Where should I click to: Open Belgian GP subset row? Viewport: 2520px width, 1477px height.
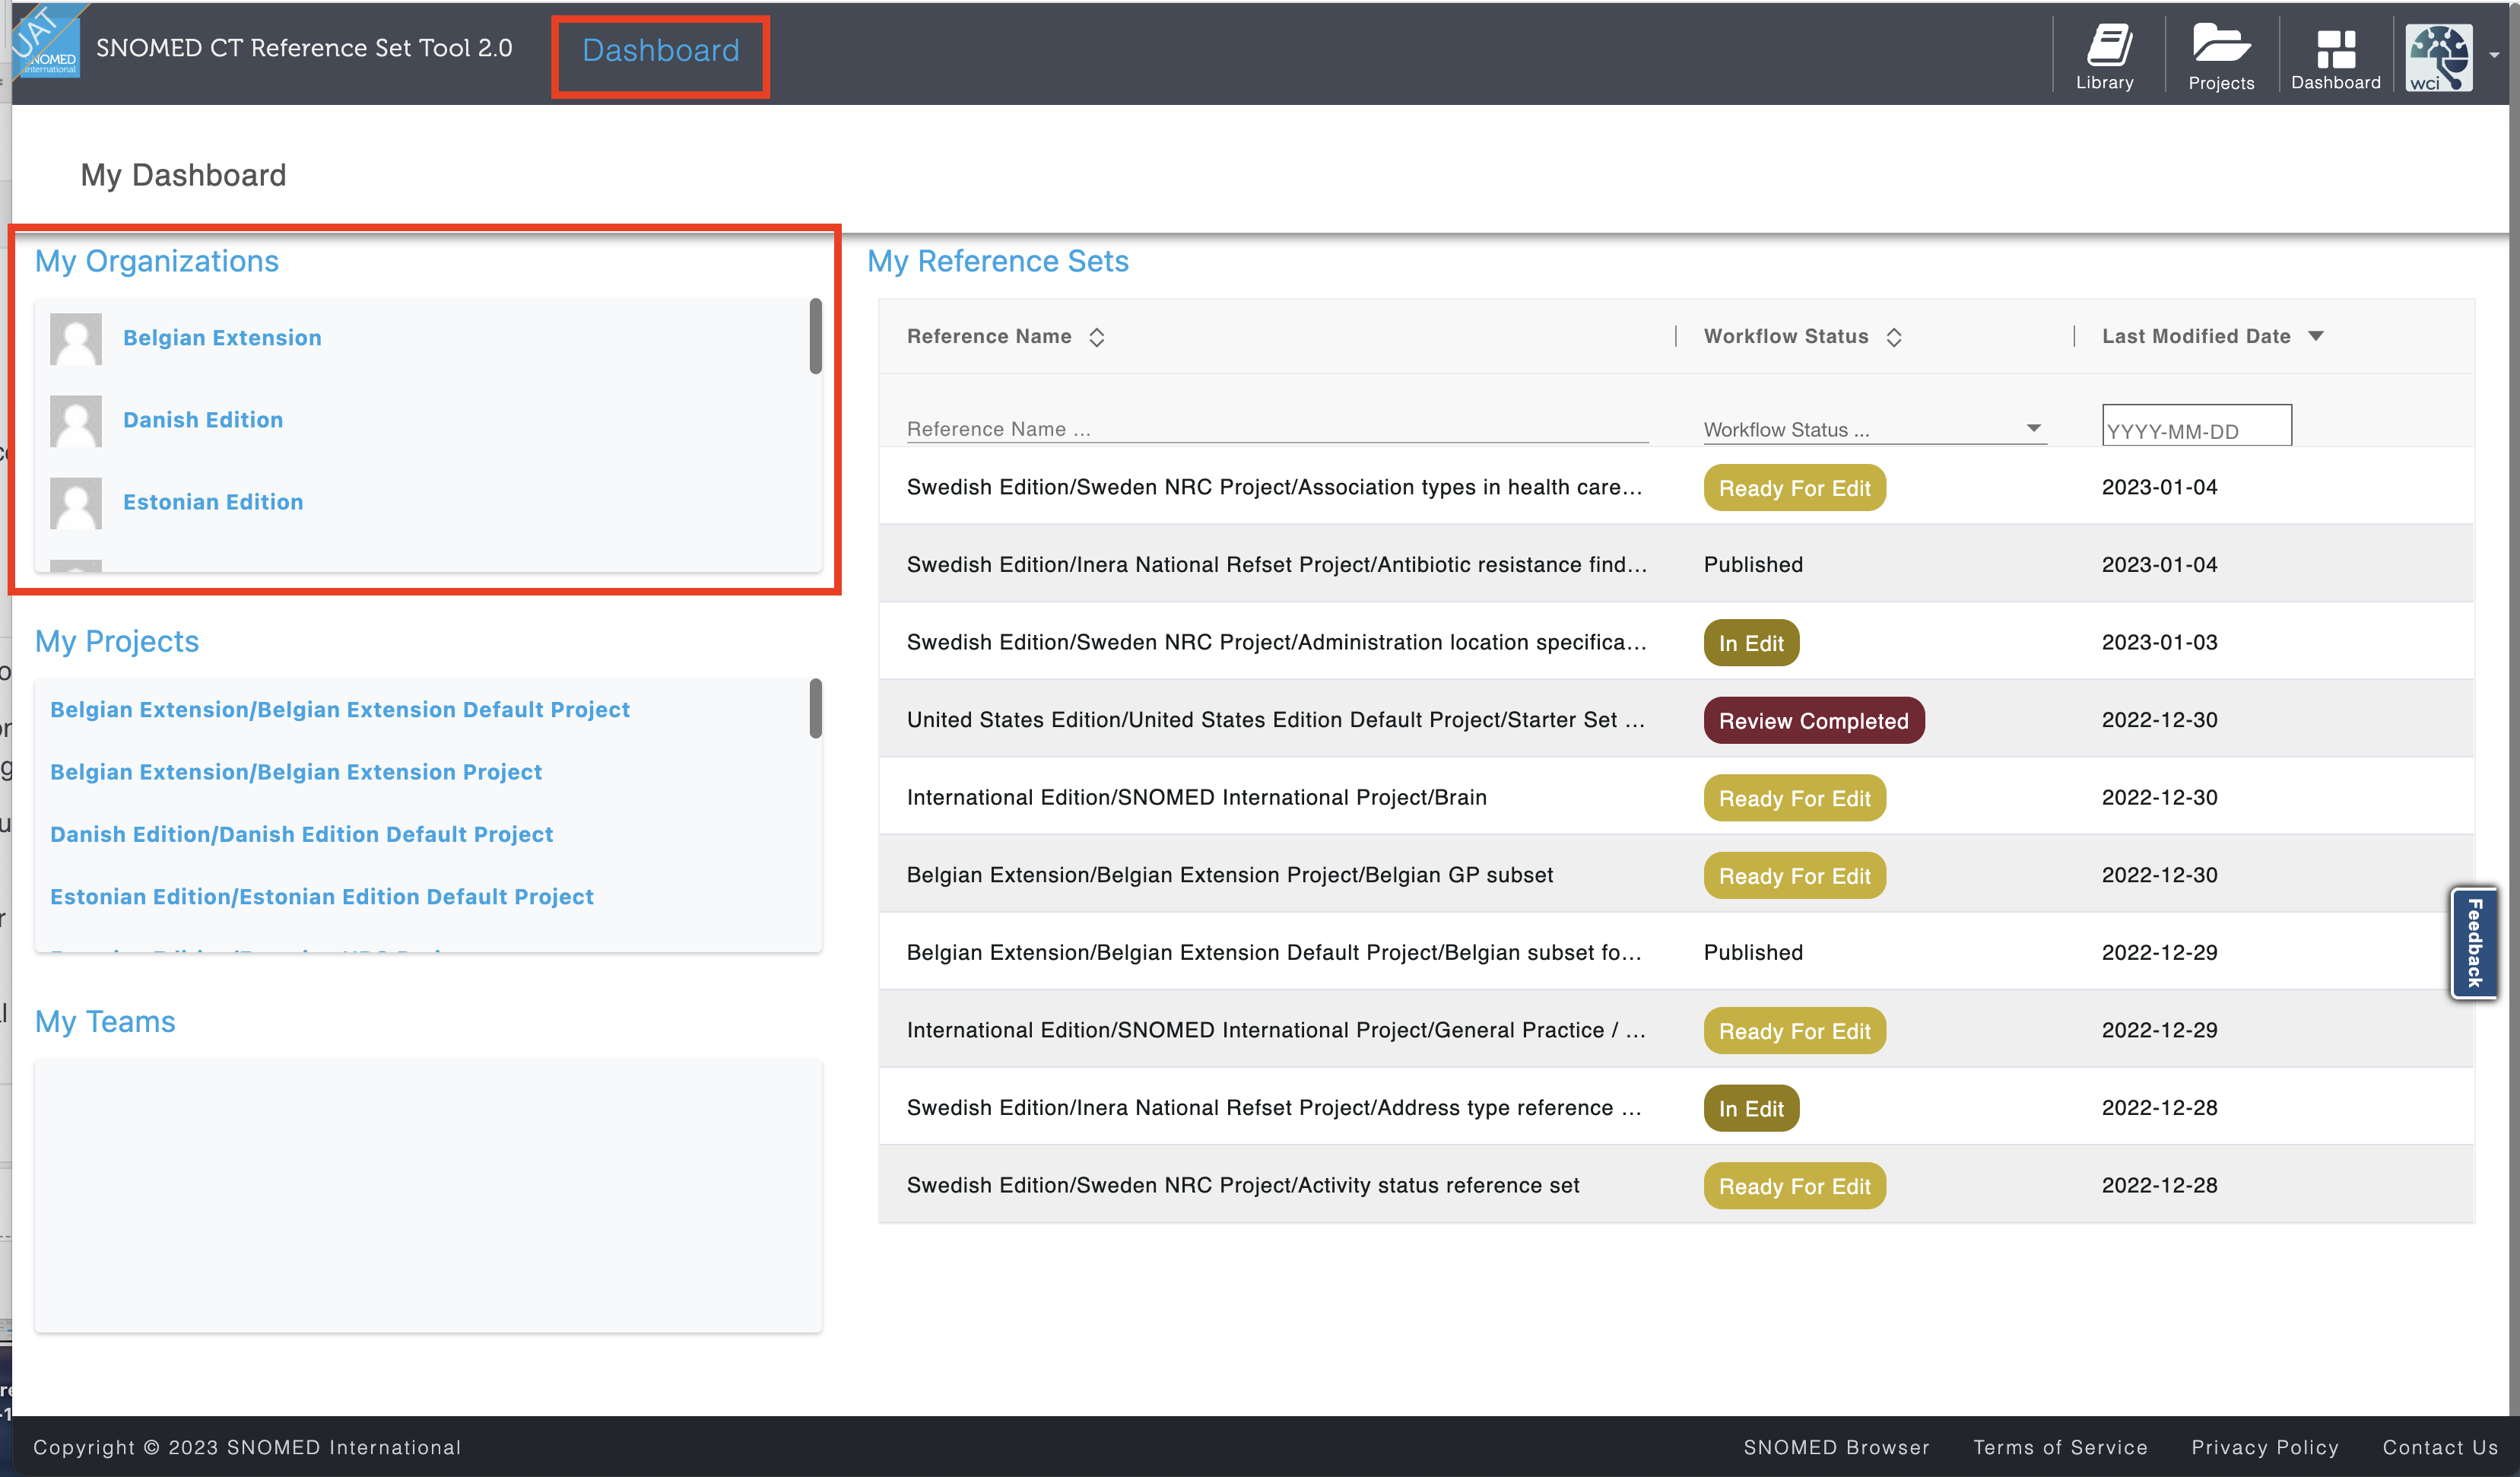(x=1230, y=875)
